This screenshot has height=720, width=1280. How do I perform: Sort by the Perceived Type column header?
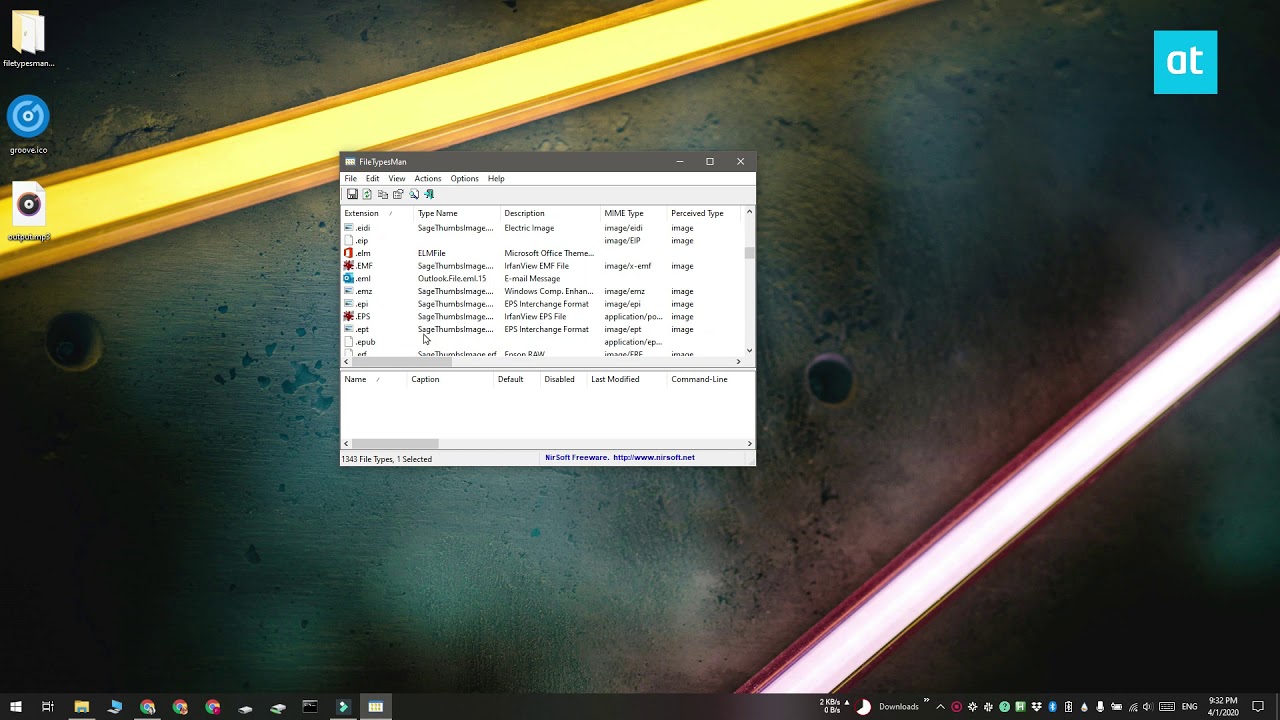tap(703, 213)
